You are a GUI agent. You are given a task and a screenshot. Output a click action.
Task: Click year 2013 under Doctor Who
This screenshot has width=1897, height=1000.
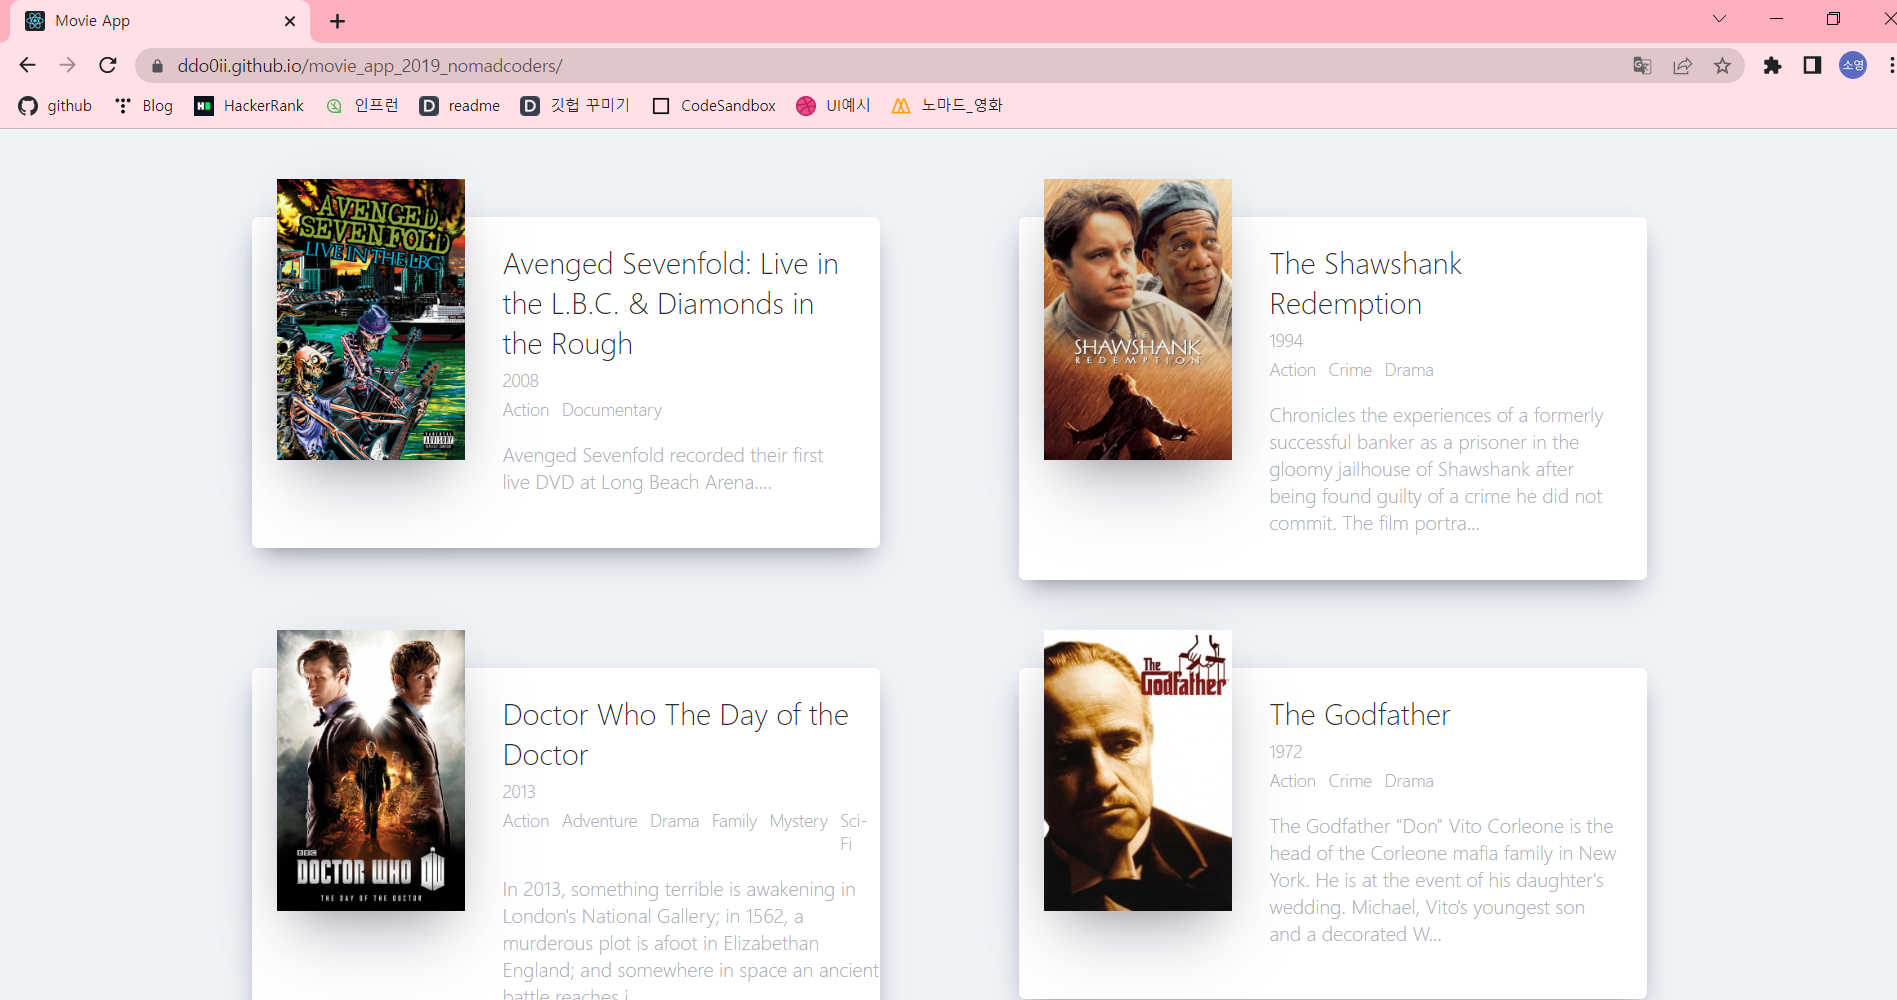click(x=519, y=792)
